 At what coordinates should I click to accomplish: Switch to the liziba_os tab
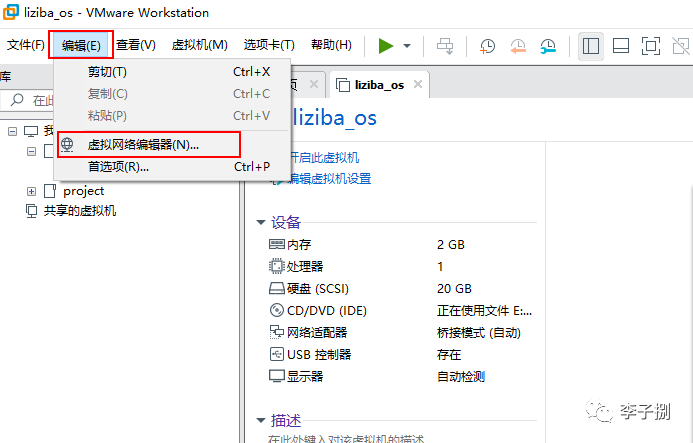[379, 85]
